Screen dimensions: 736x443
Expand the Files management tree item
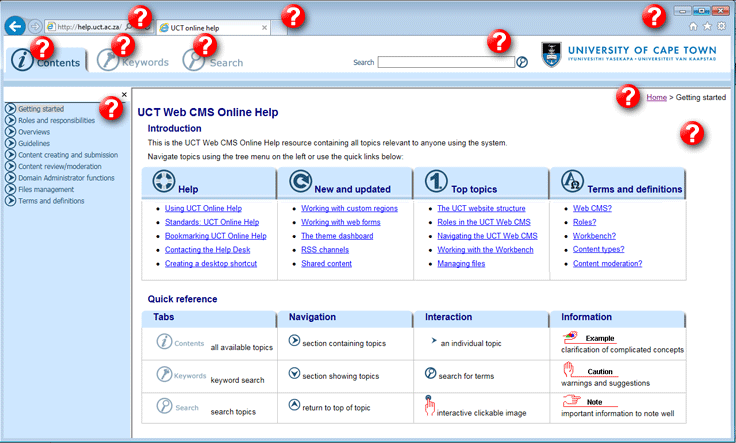(10, 189)
